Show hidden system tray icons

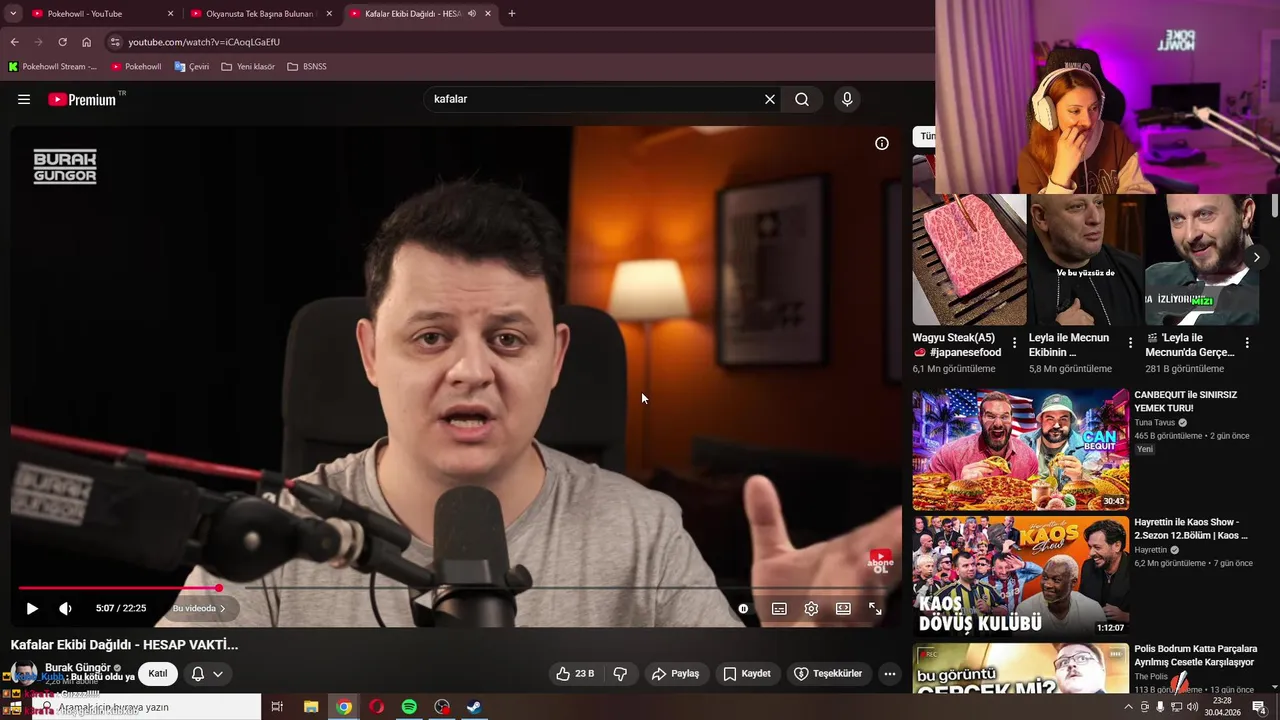point(1129,707)
